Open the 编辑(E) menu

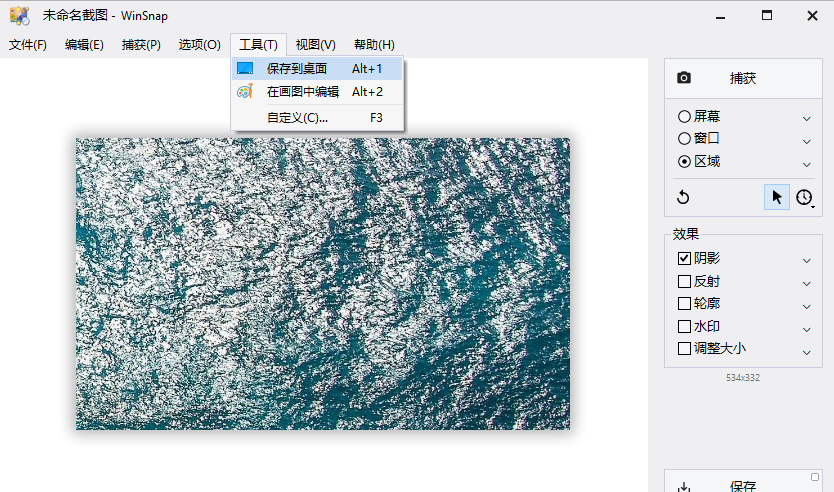coord(84,45)
